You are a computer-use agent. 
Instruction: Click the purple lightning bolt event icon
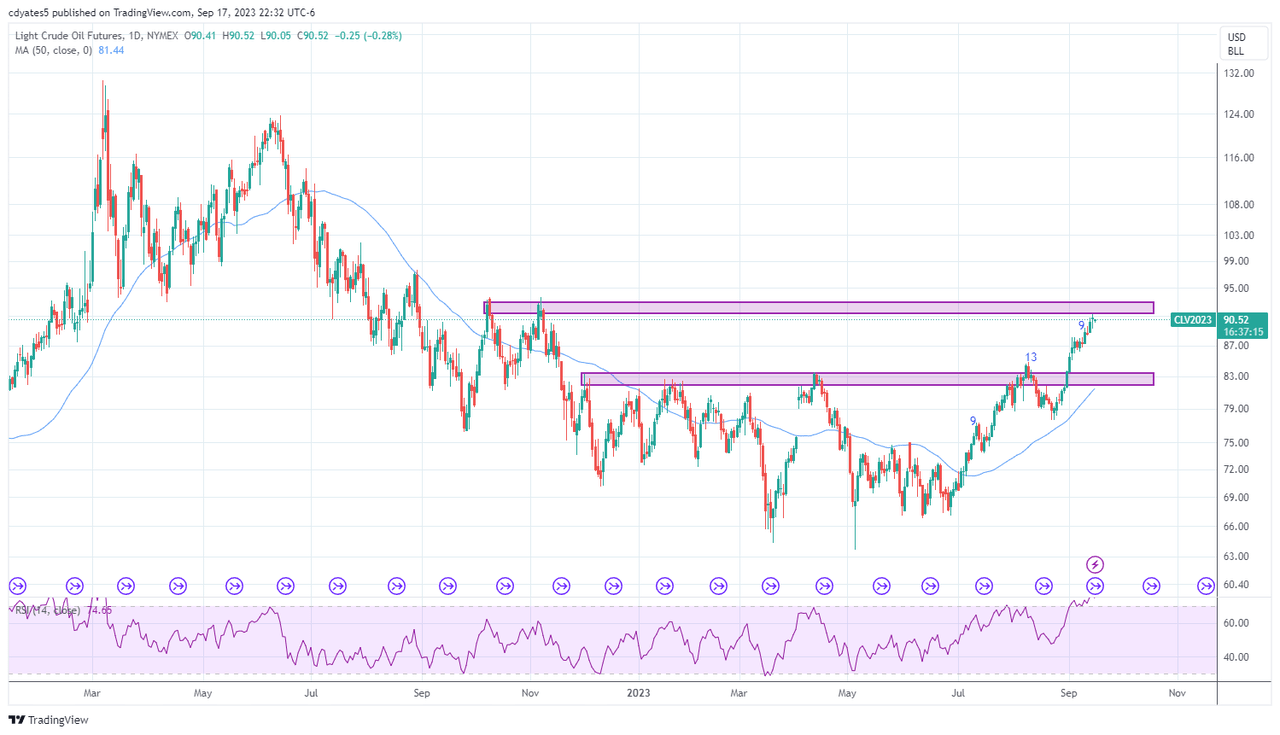[x=1095, y=565]
